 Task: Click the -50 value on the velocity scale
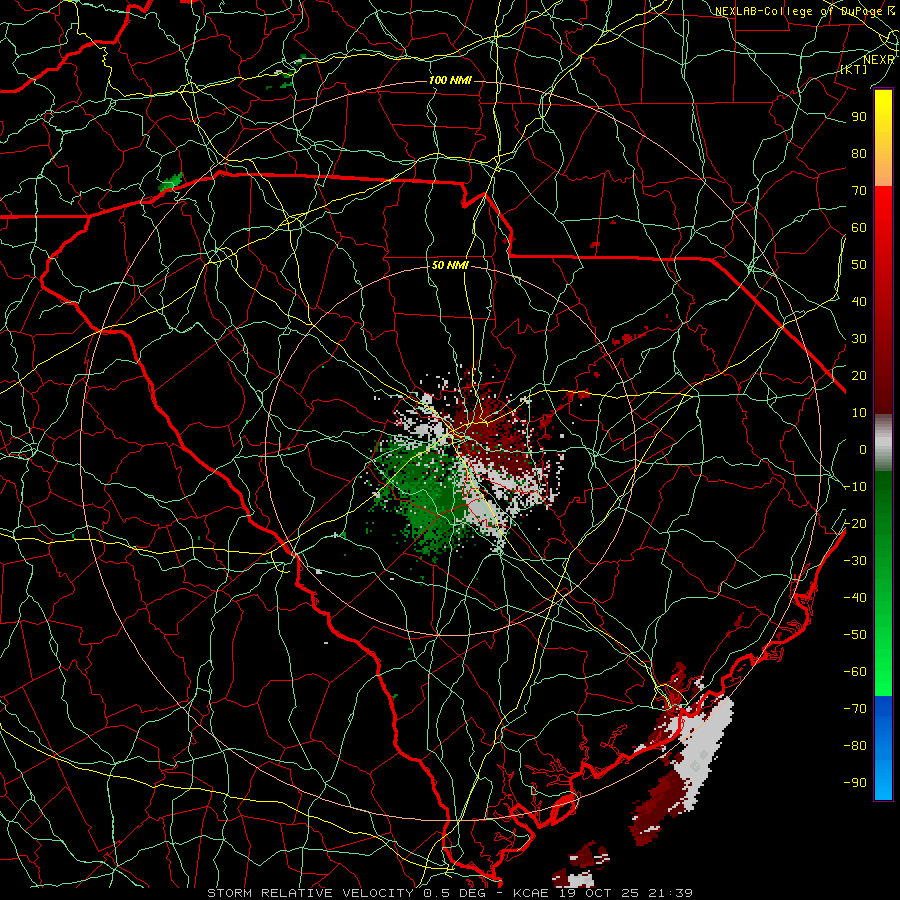[x=855, y=635]
